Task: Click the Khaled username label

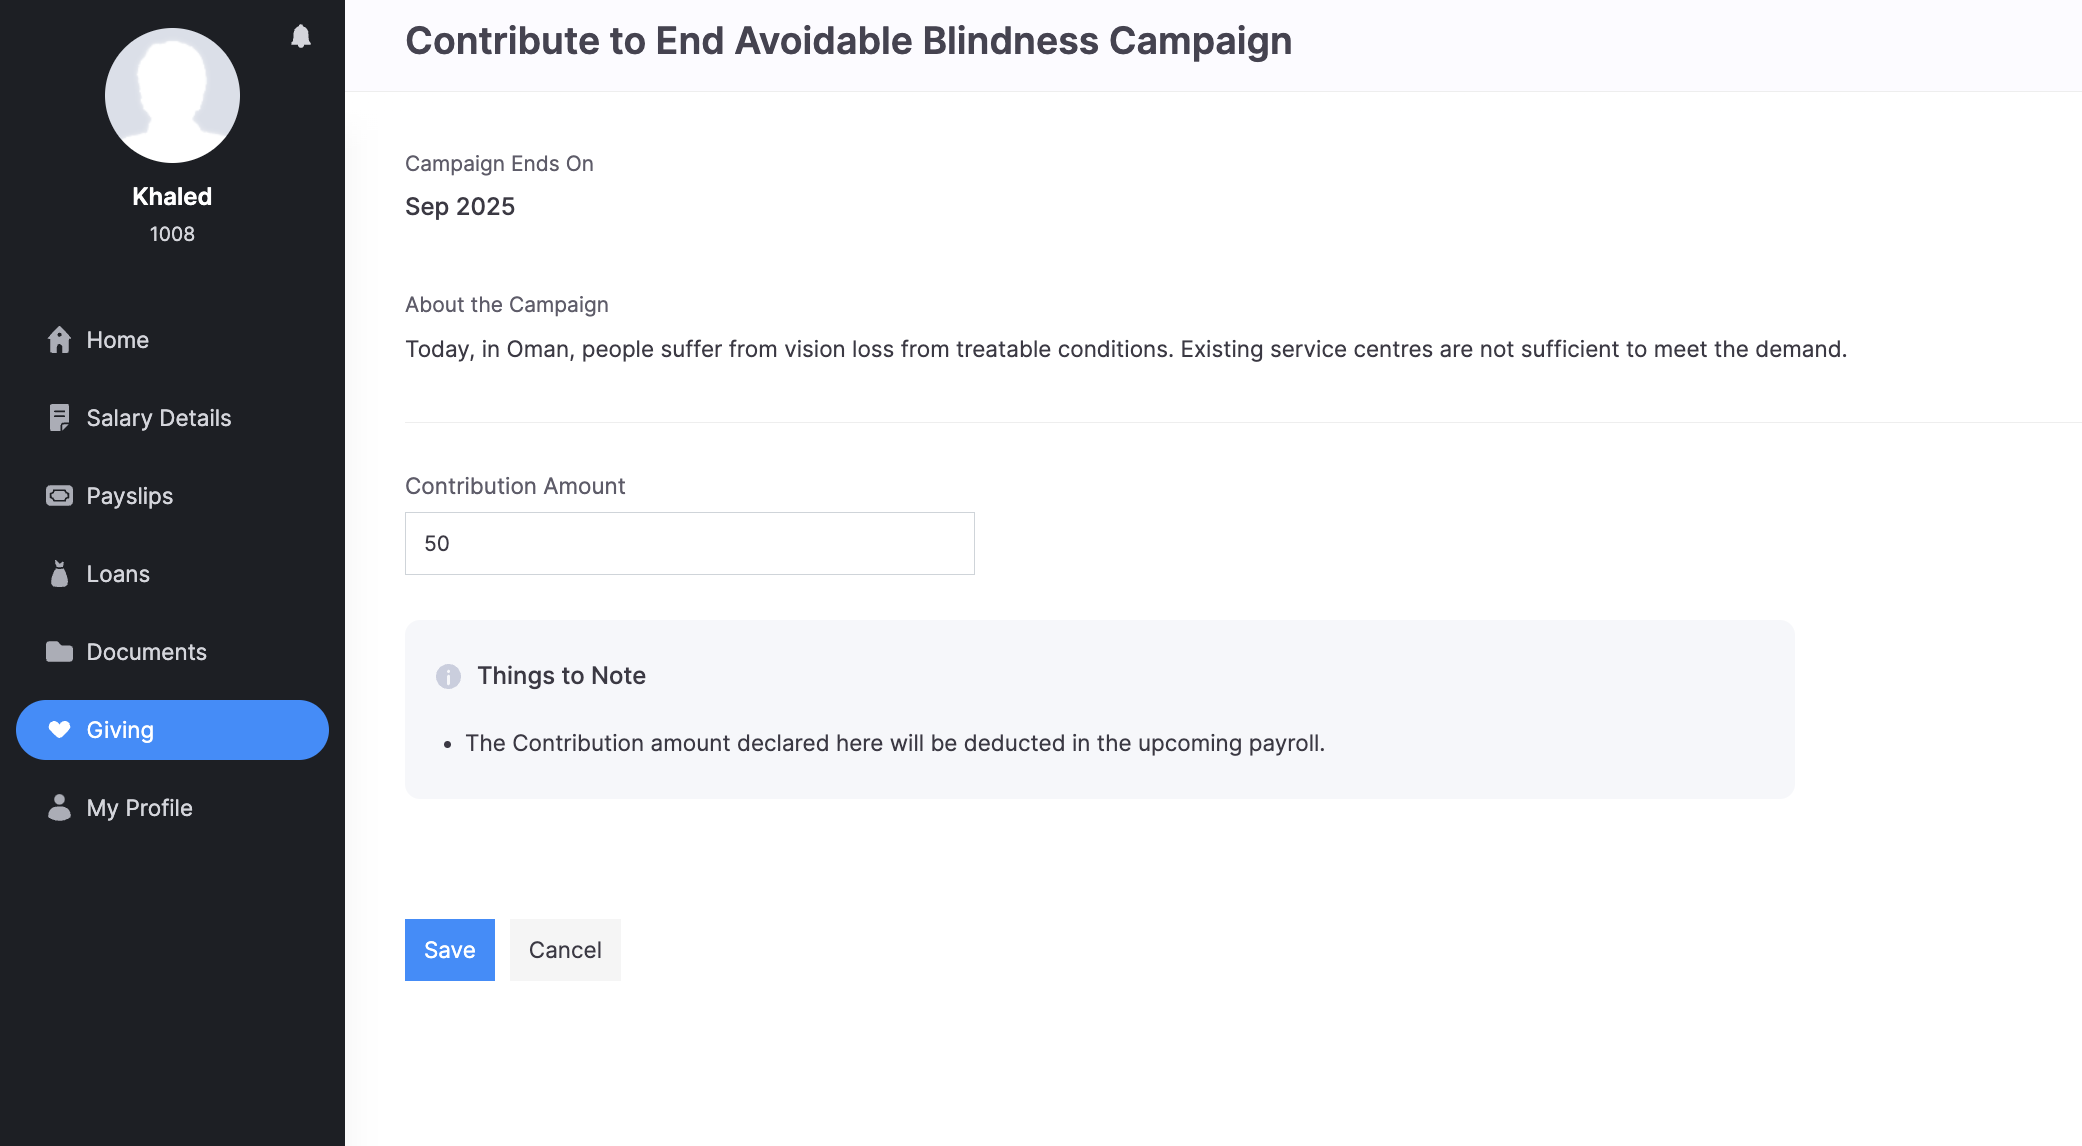Action: 172,197
